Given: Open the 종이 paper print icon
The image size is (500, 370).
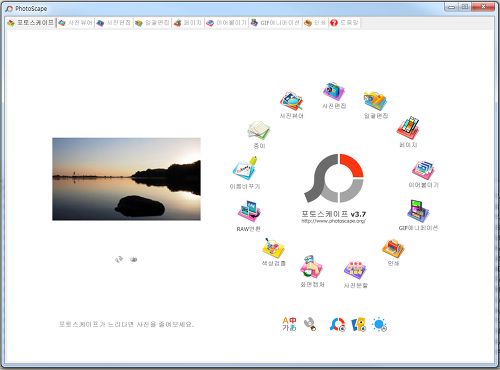Looking at the screenshot, I should pyautogui.click(x=259, y=130).
